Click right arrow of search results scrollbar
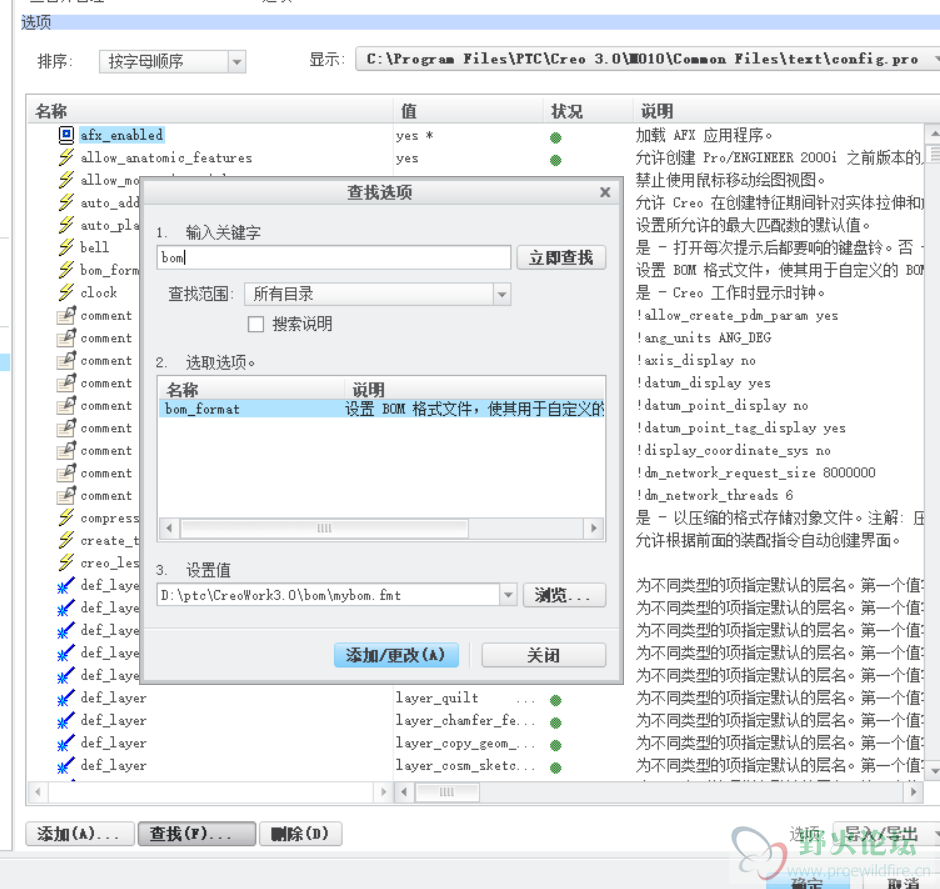 593,528
